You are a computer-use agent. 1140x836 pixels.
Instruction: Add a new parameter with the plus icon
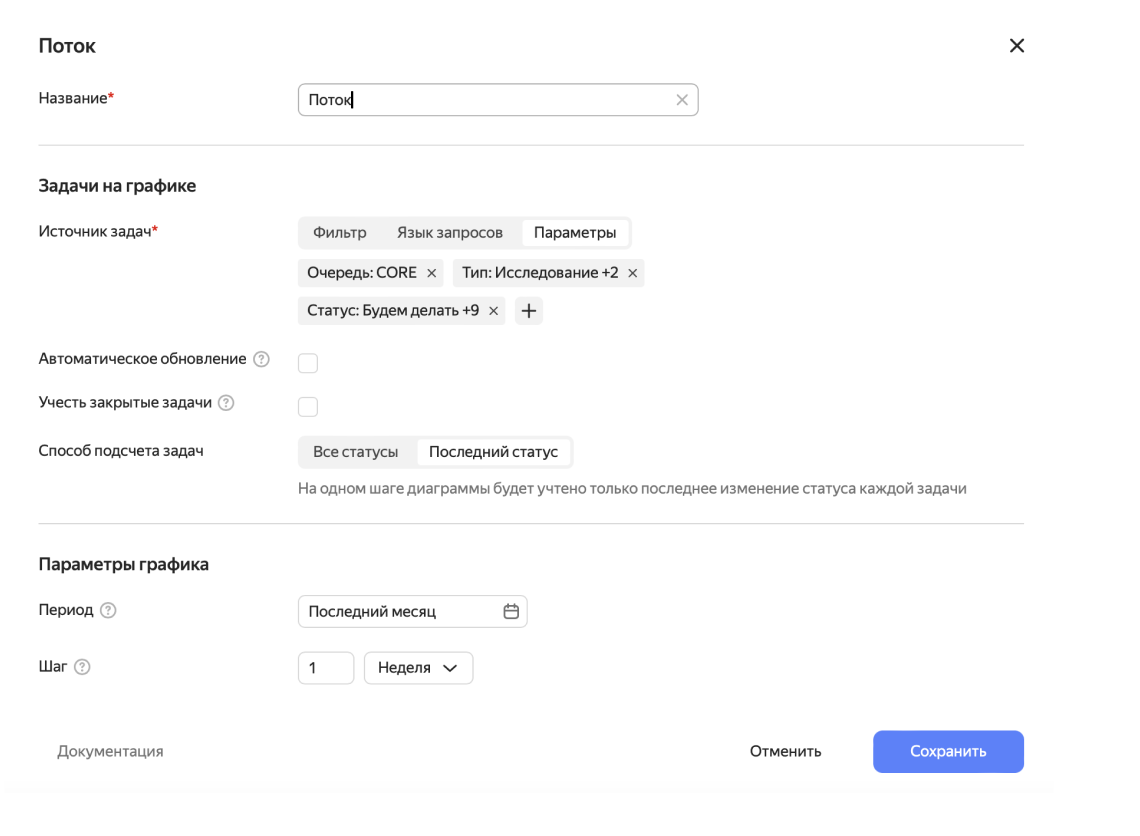coord(529,310)
